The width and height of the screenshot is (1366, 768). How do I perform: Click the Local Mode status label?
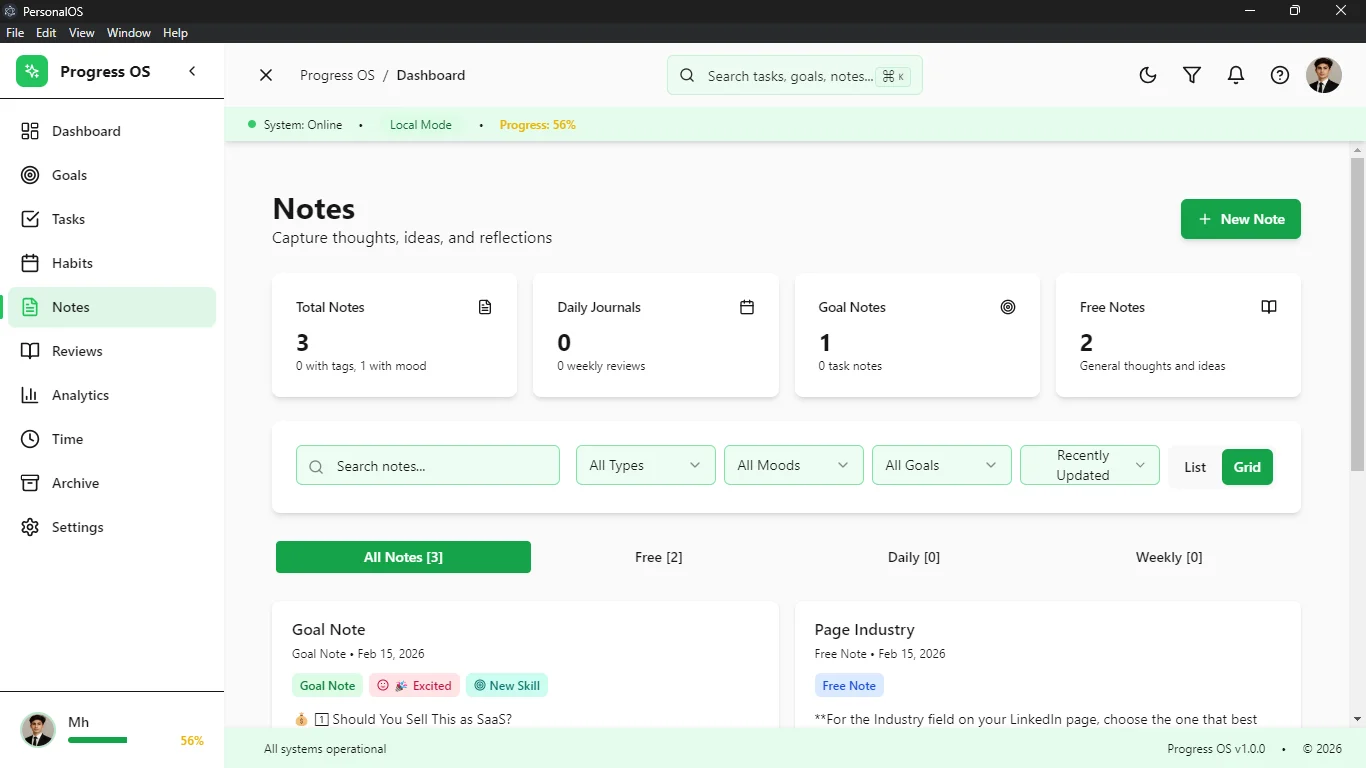[421, 125]
